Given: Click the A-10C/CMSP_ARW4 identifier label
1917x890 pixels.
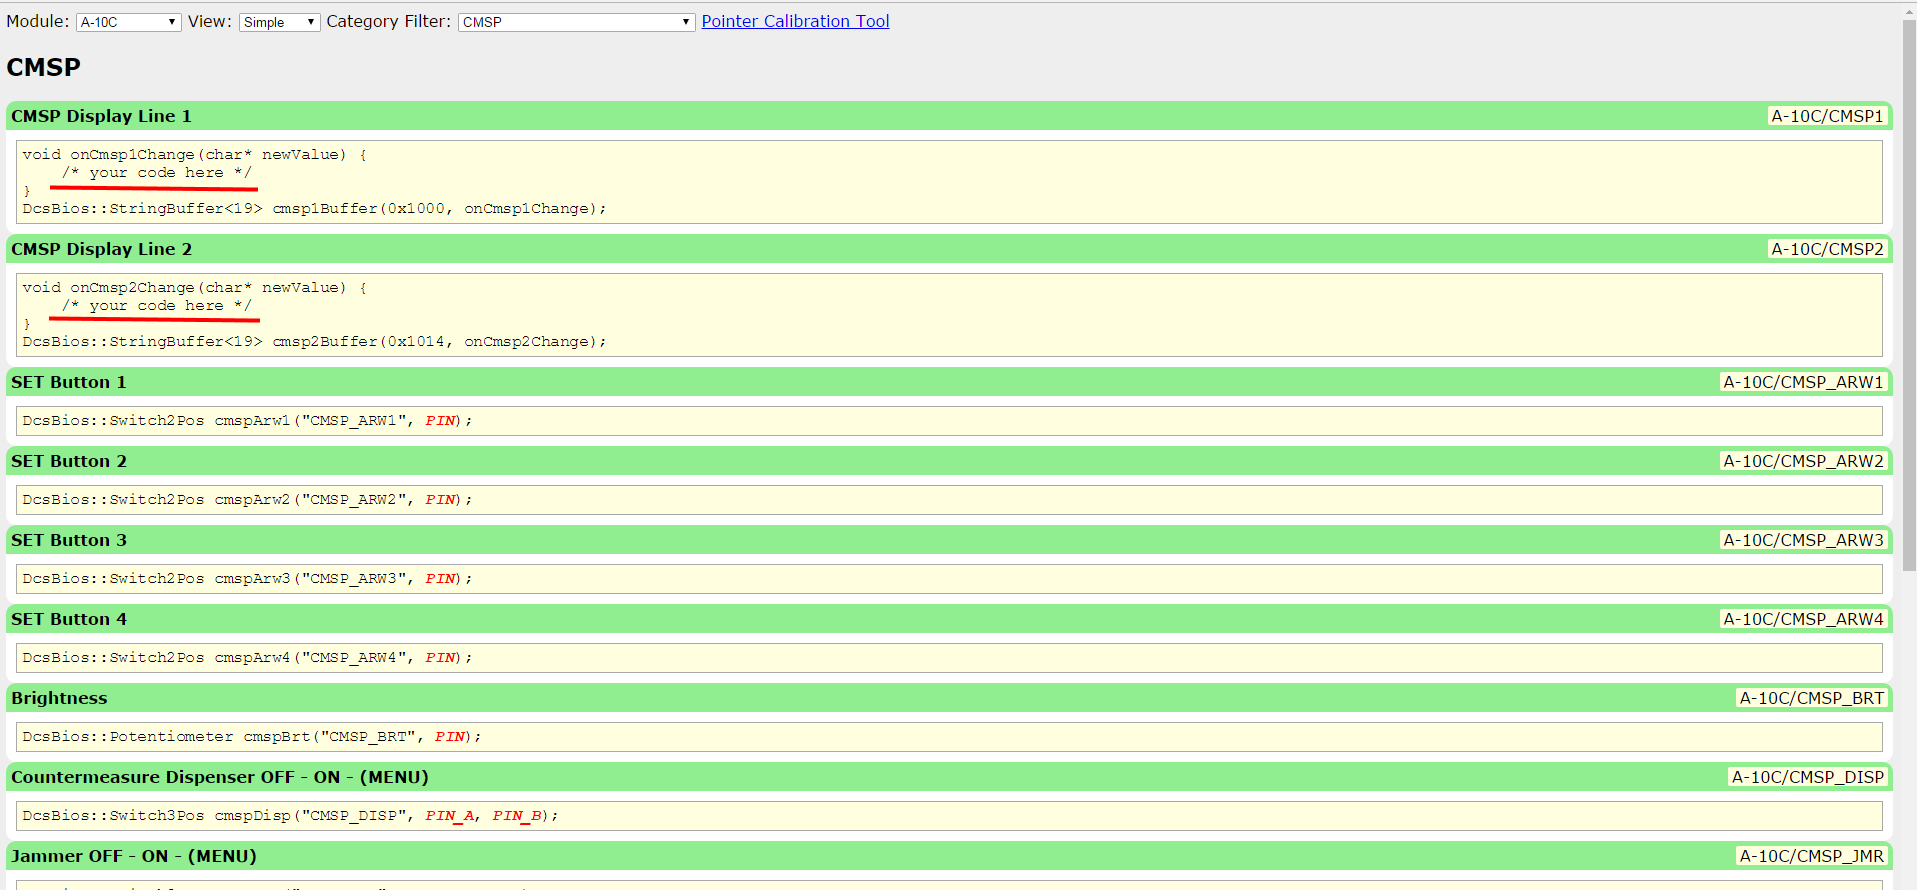Looking at the screenshot, I should pos(1803,619).
